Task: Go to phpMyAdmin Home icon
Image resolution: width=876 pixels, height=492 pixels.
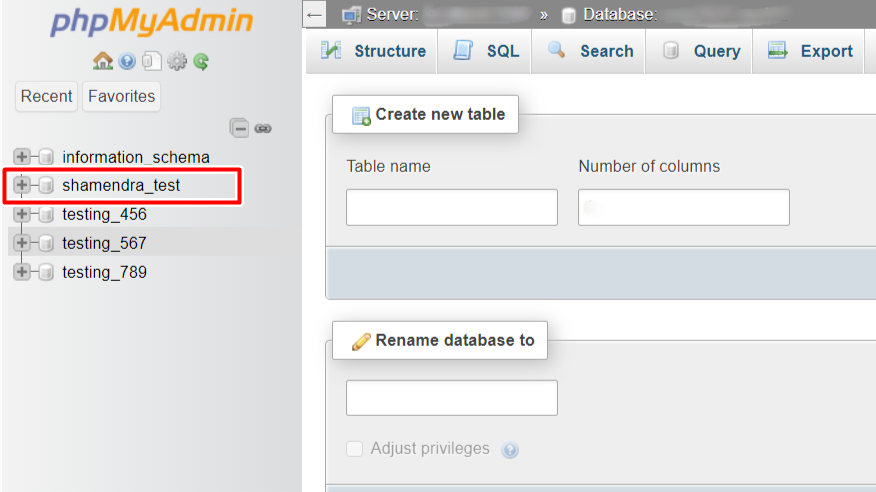Action: coord(103,61)
